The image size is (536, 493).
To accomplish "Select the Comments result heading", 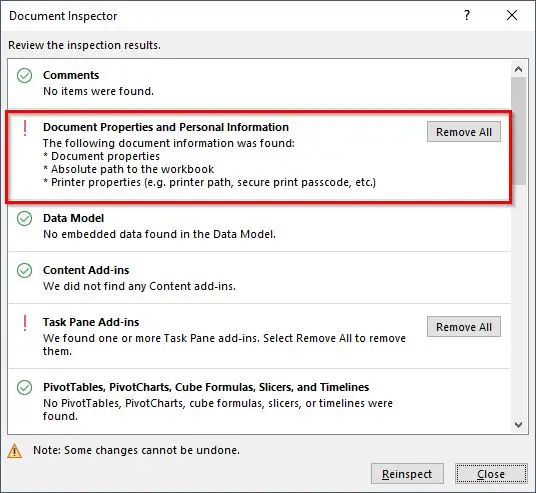I will coord(71,75).
